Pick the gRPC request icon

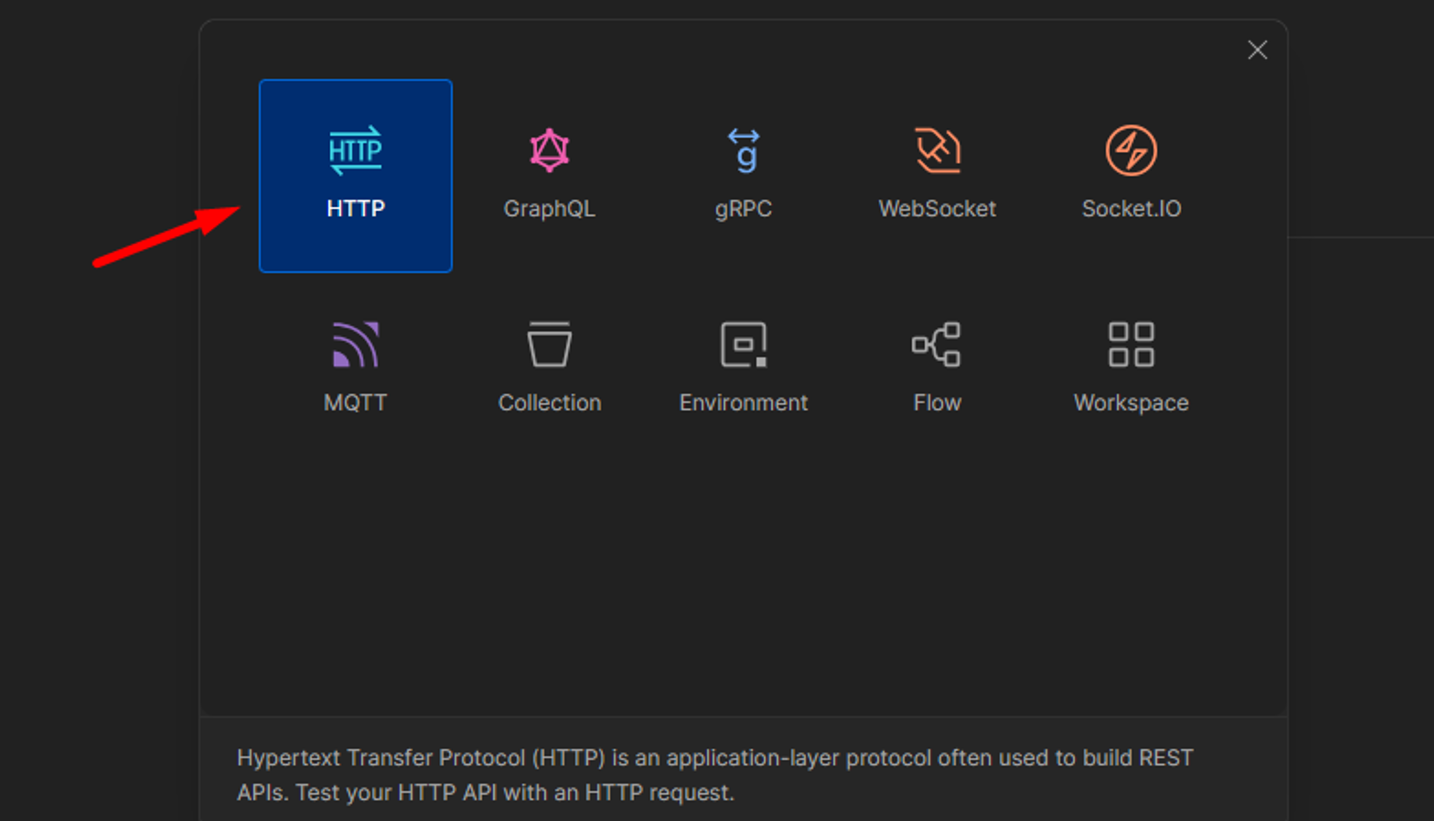tap(743, 150)
